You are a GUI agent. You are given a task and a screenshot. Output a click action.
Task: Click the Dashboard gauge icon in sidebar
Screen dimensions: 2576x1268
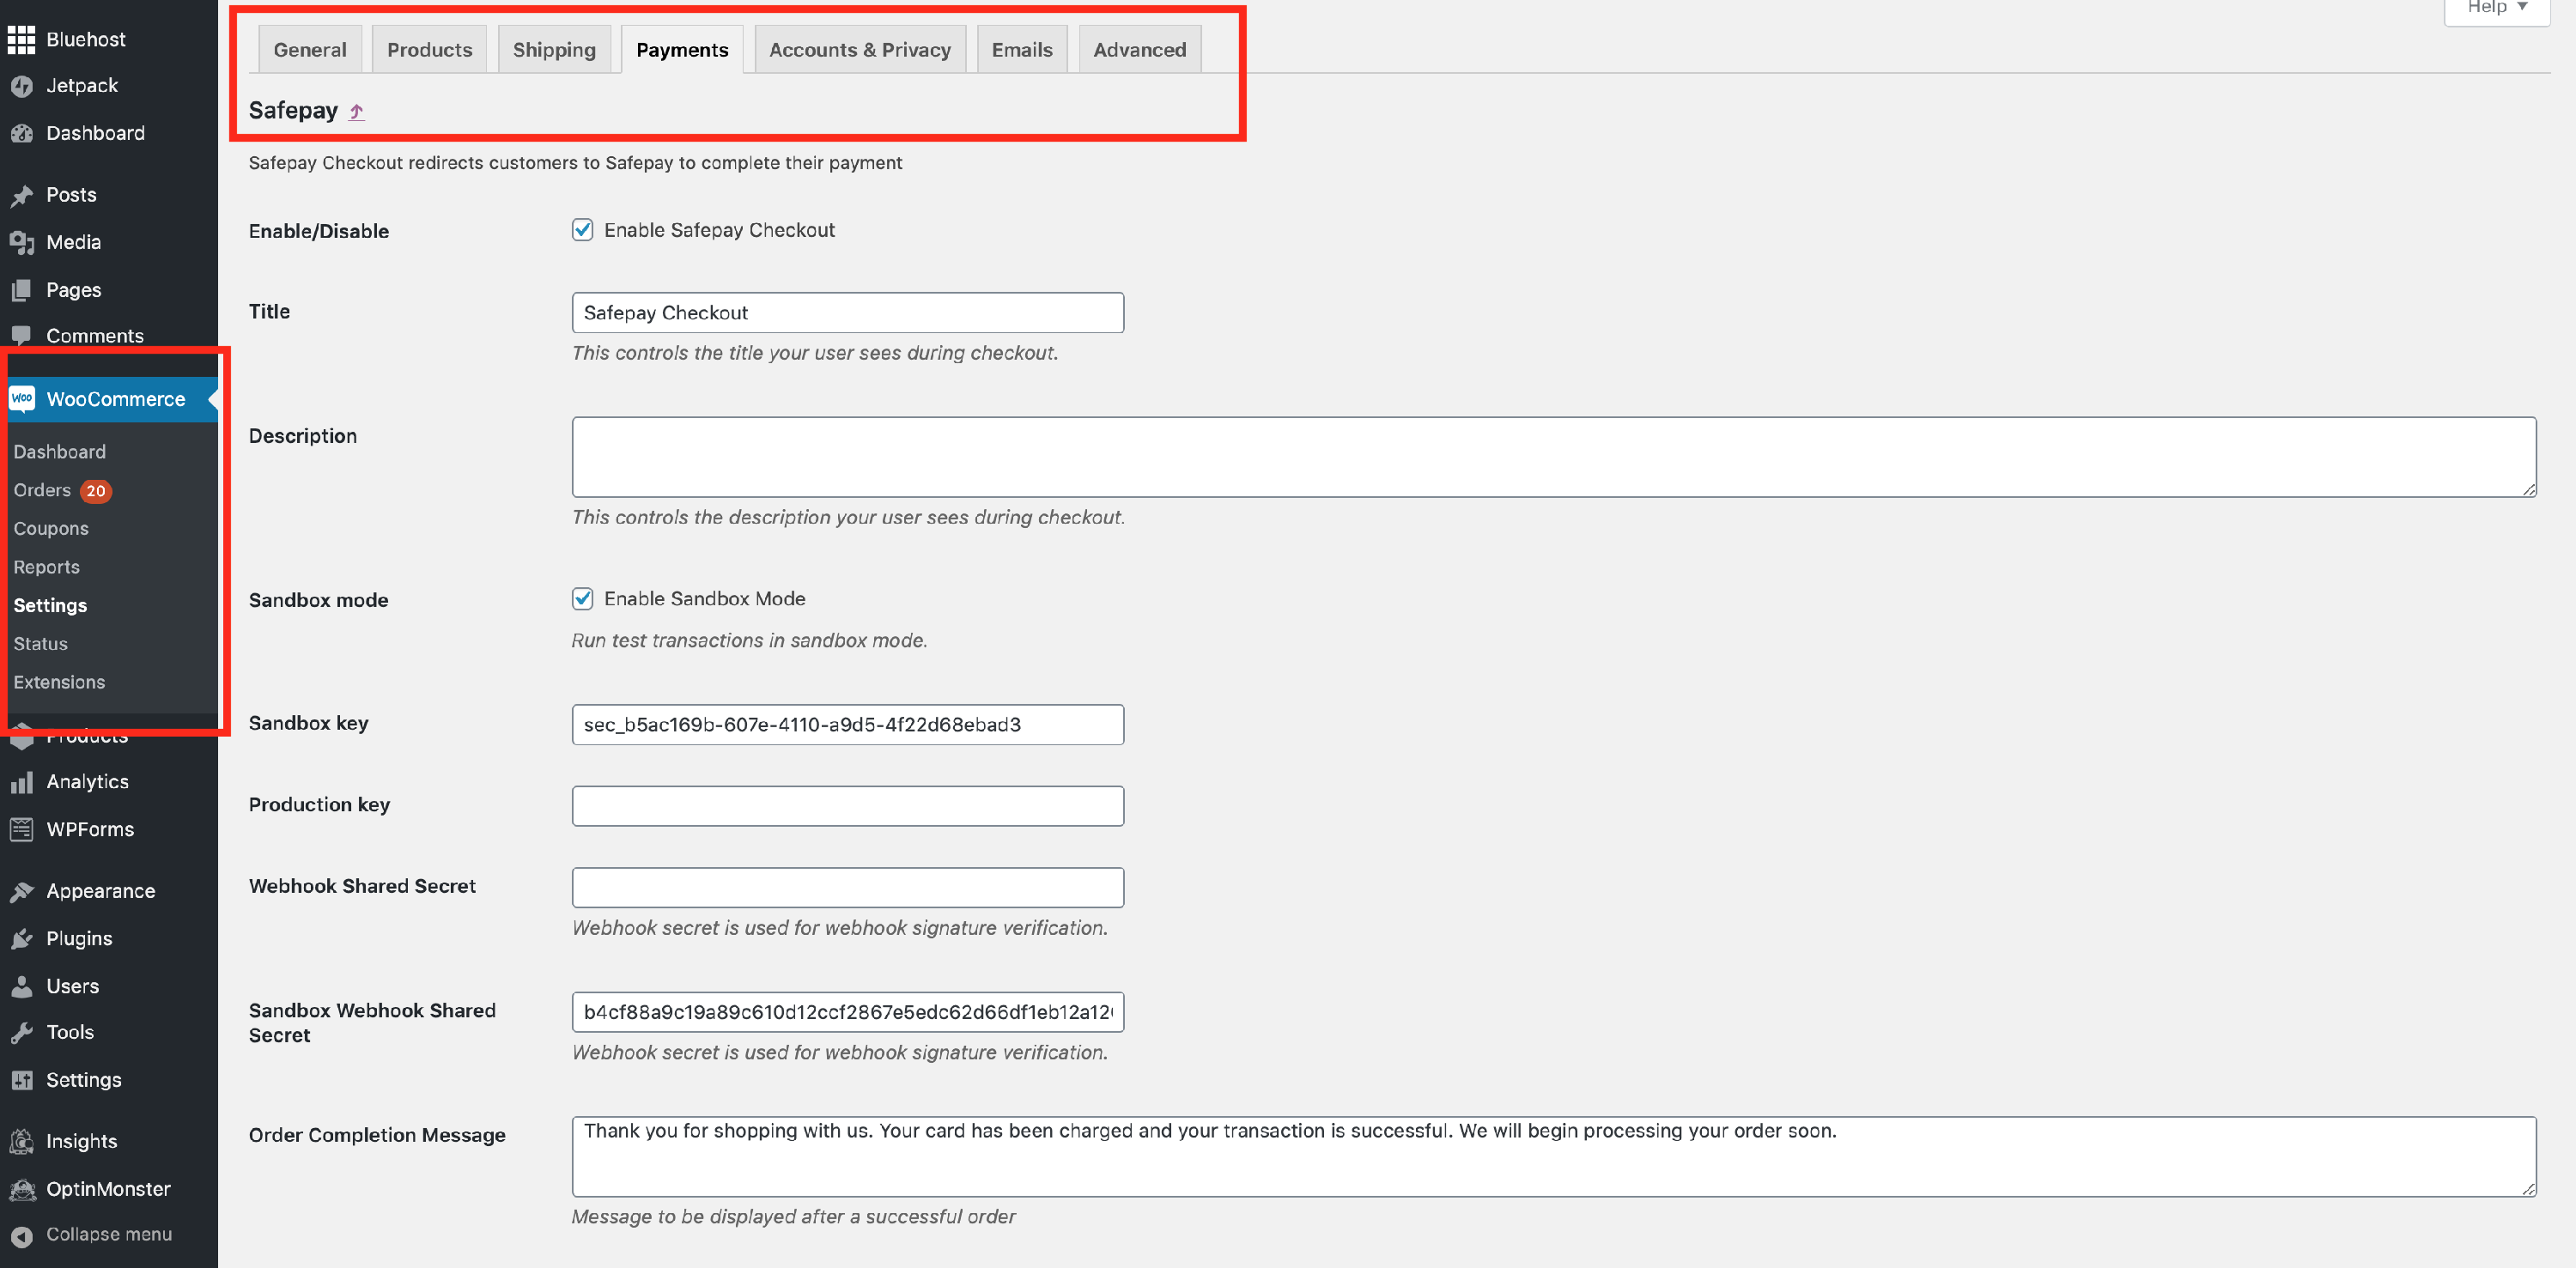point(21,134)
